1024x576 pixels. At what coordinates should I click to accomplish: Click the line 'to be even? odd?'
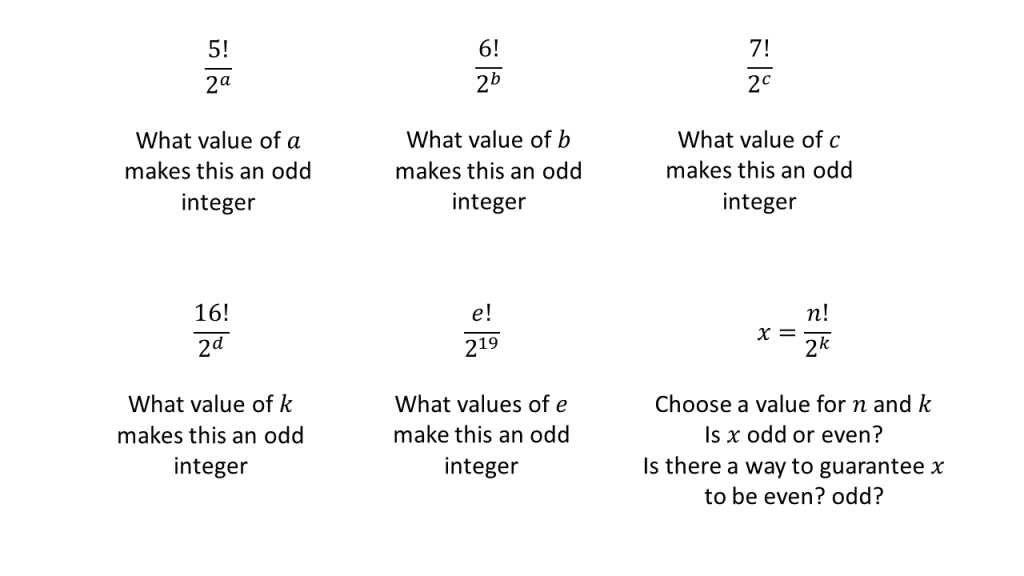(x=793, y=497)
